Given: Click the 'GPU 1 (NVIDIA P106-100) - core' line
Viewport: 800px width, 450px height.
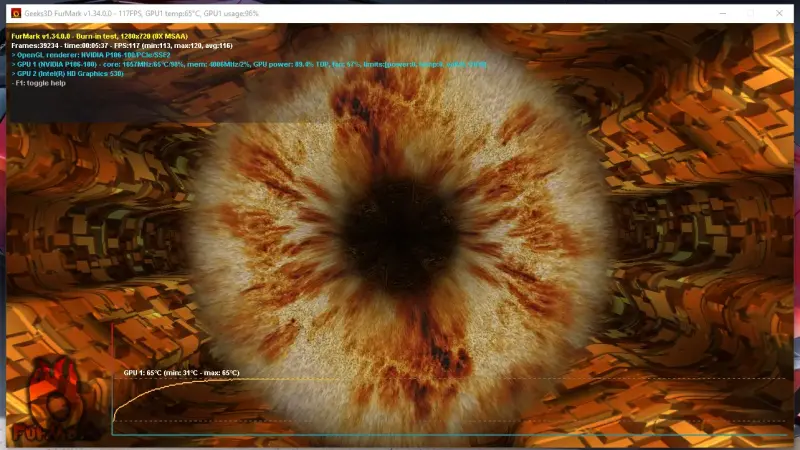Looking at the screenshot, I should (249, 64).
